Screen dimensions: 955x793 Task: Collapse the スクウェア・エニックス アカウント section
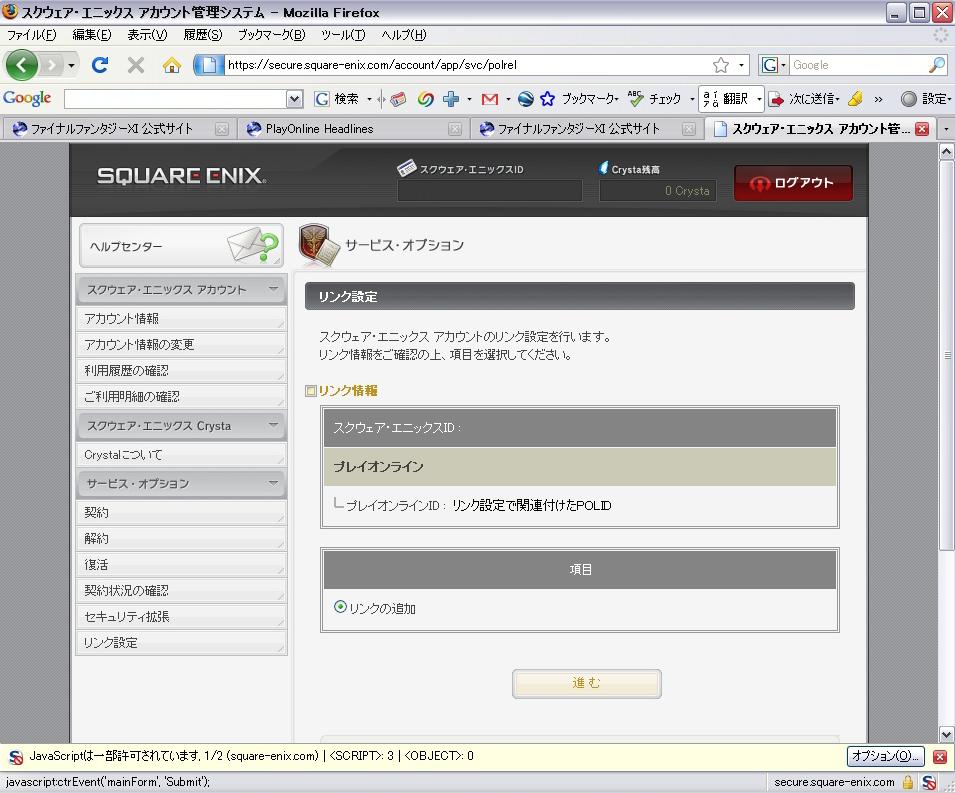(x=273, y=289)
